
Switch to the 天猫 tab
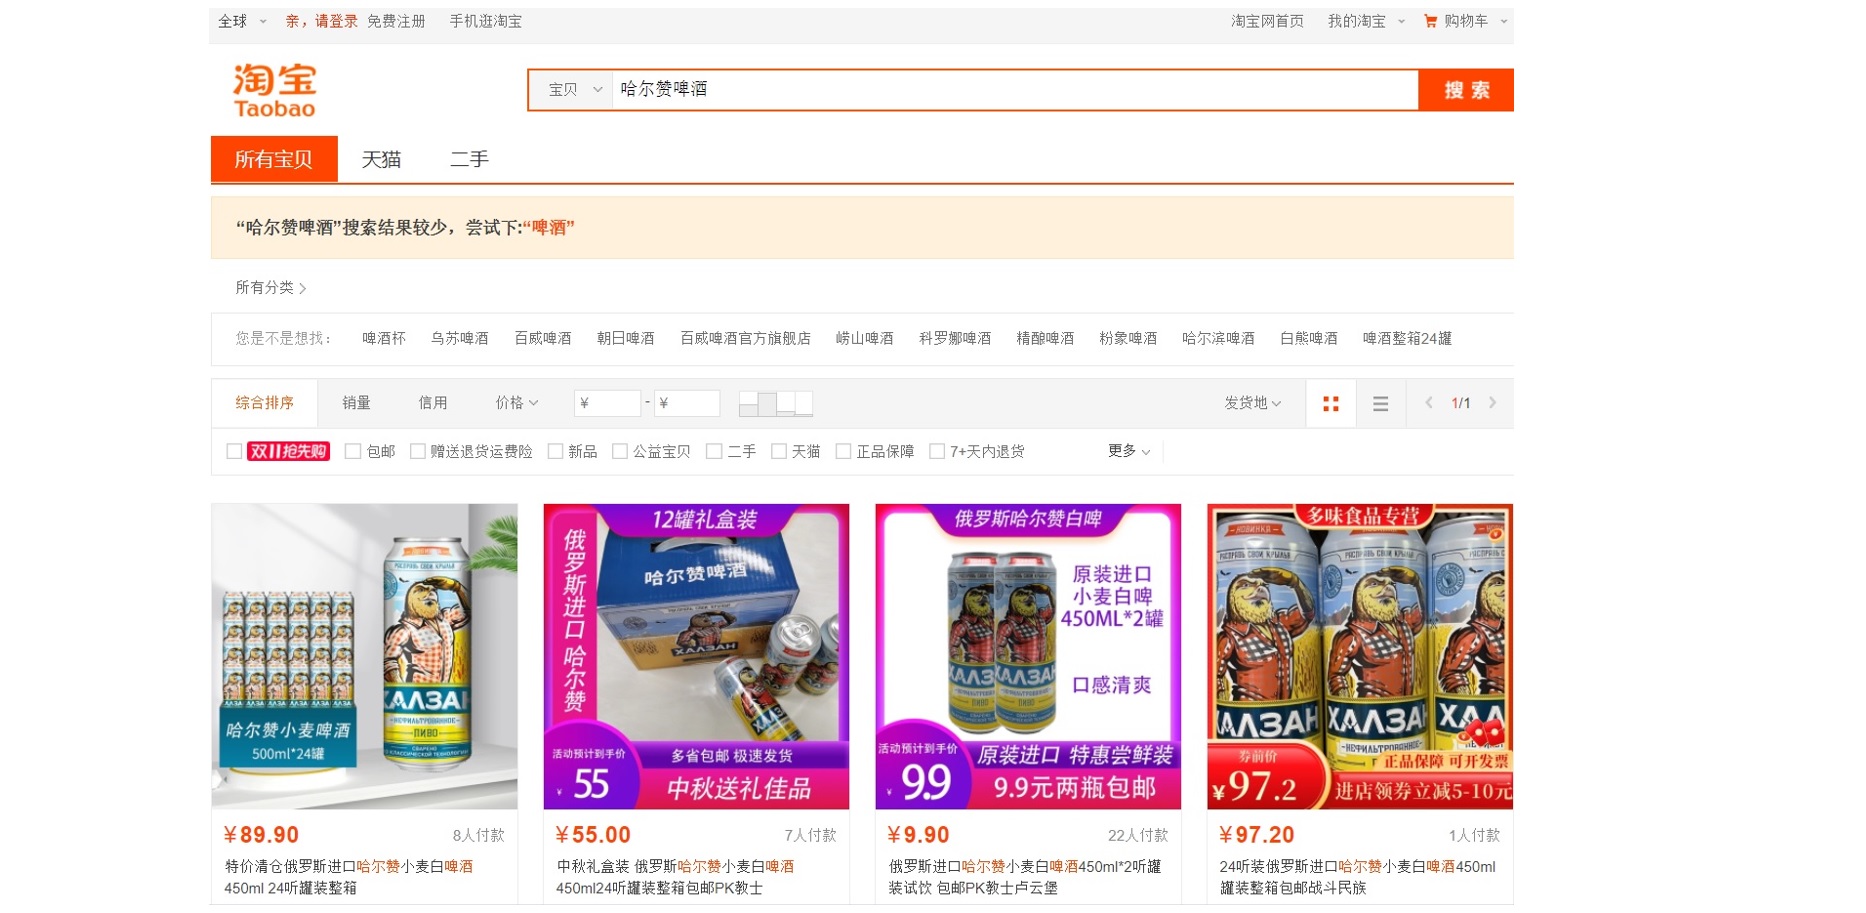click(381, 160)
